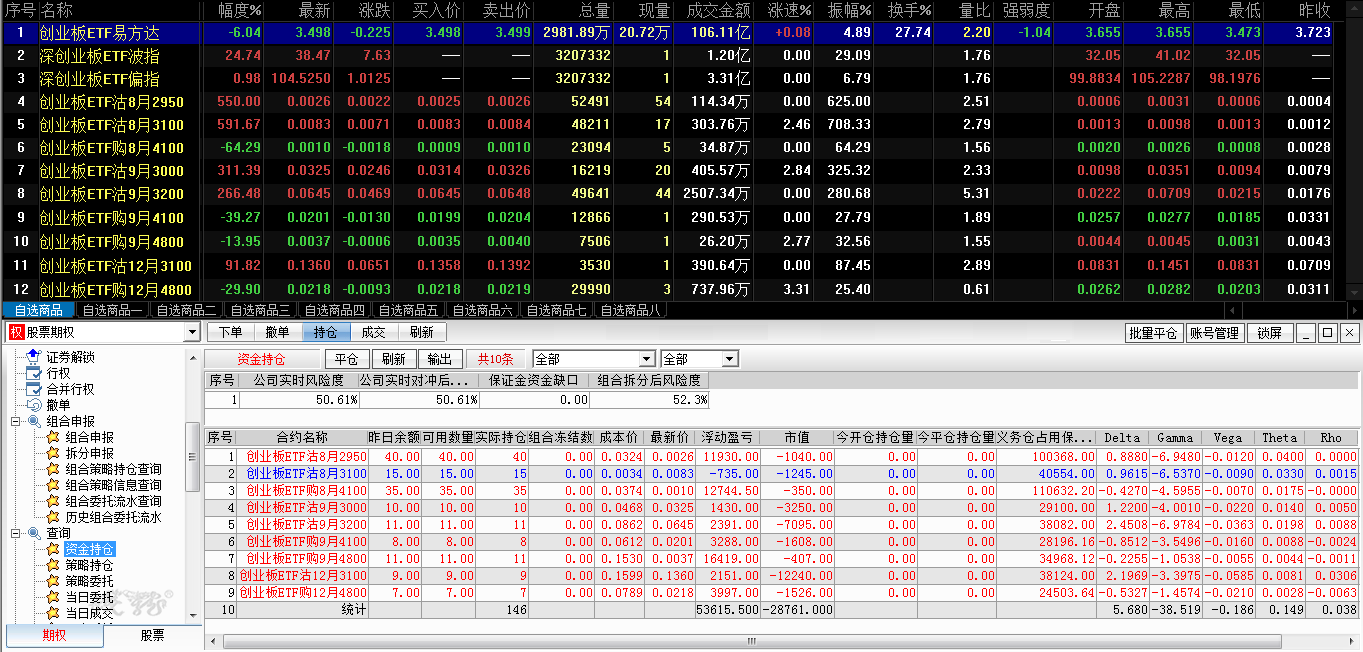Click star icon beside 策略持仓
Image resolution: width=1363 pixels, height=652 pixels.
click(53, 565)
